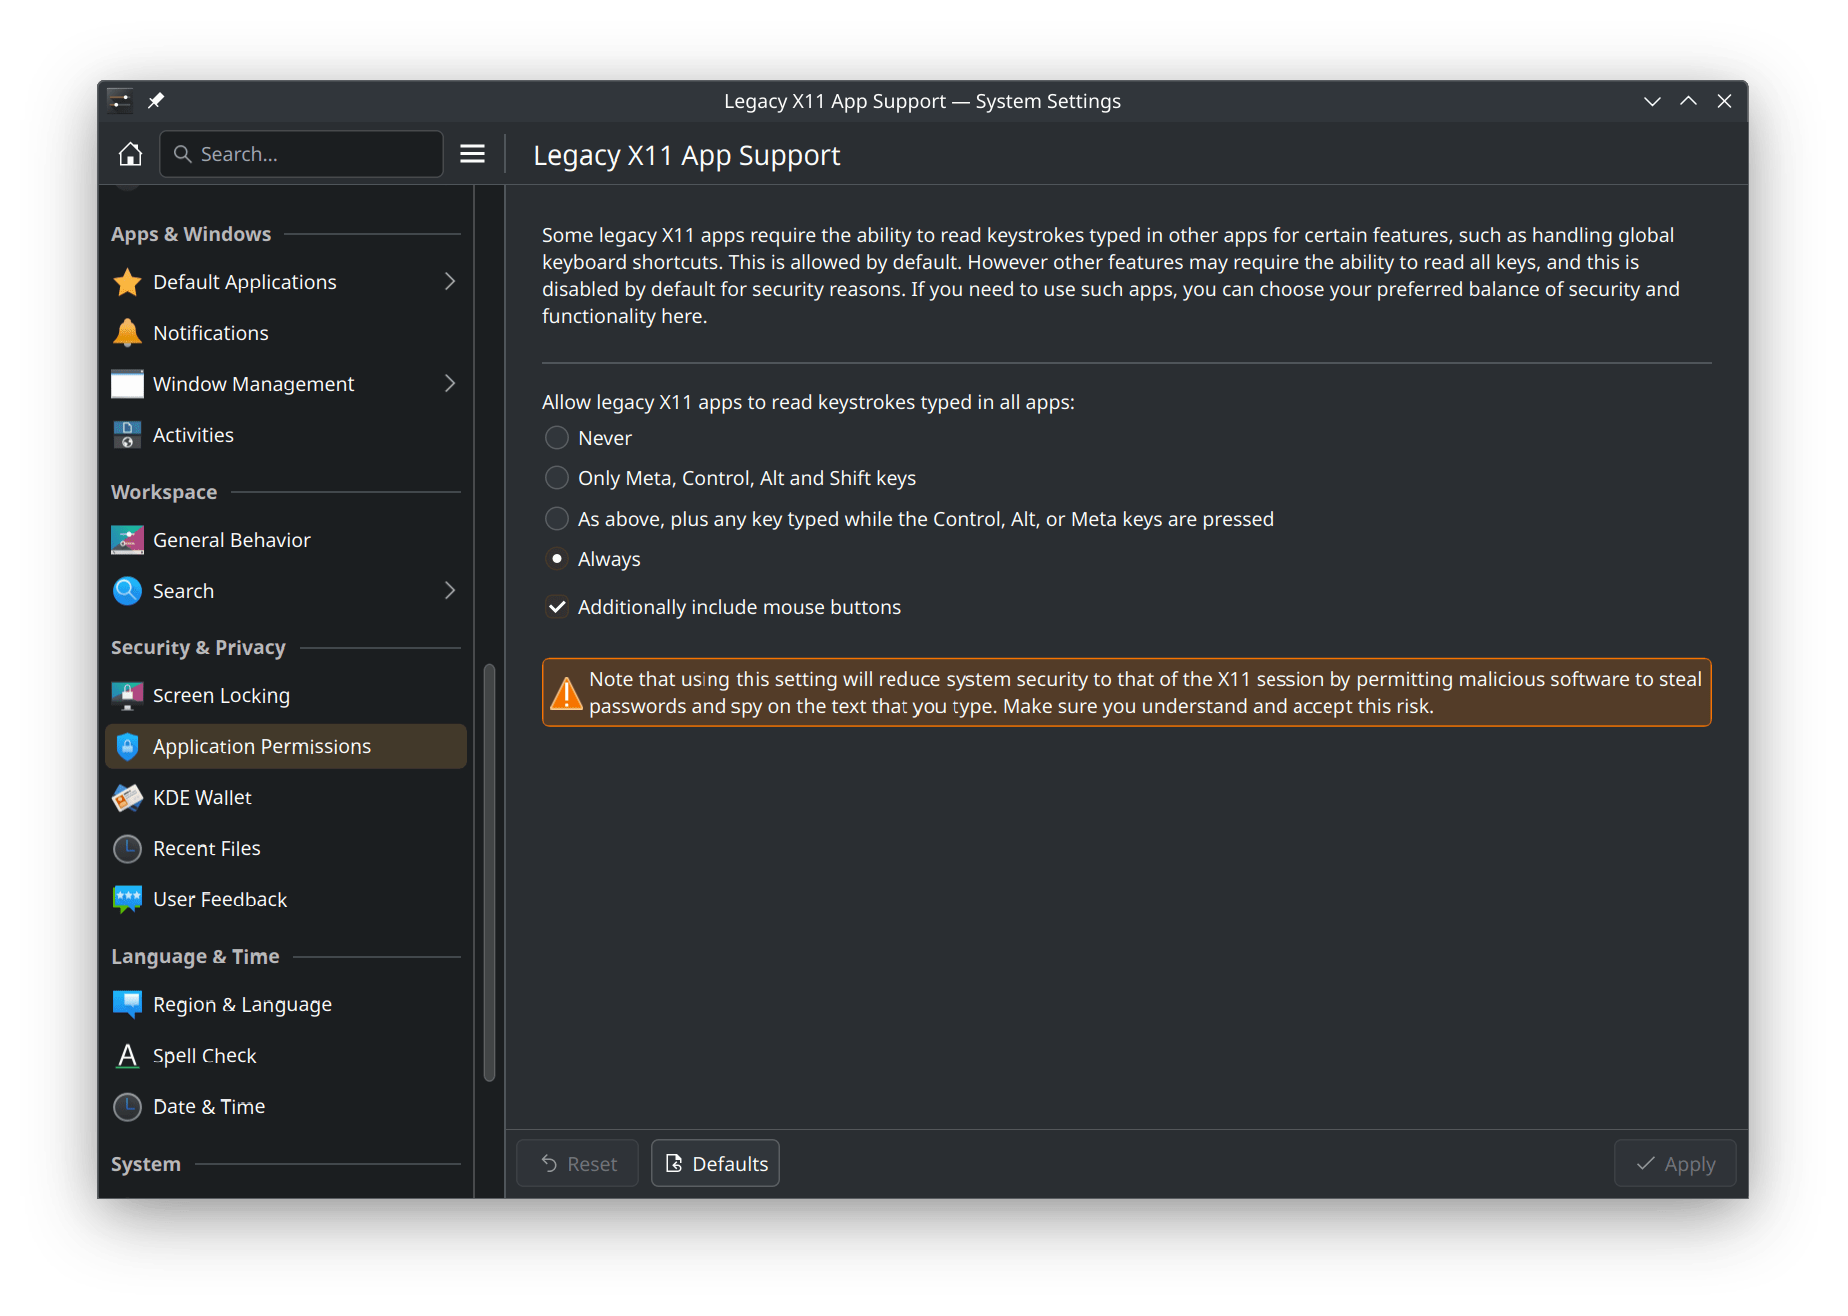
Task: Expand the Search category chevron
Action: click(450, 591)
